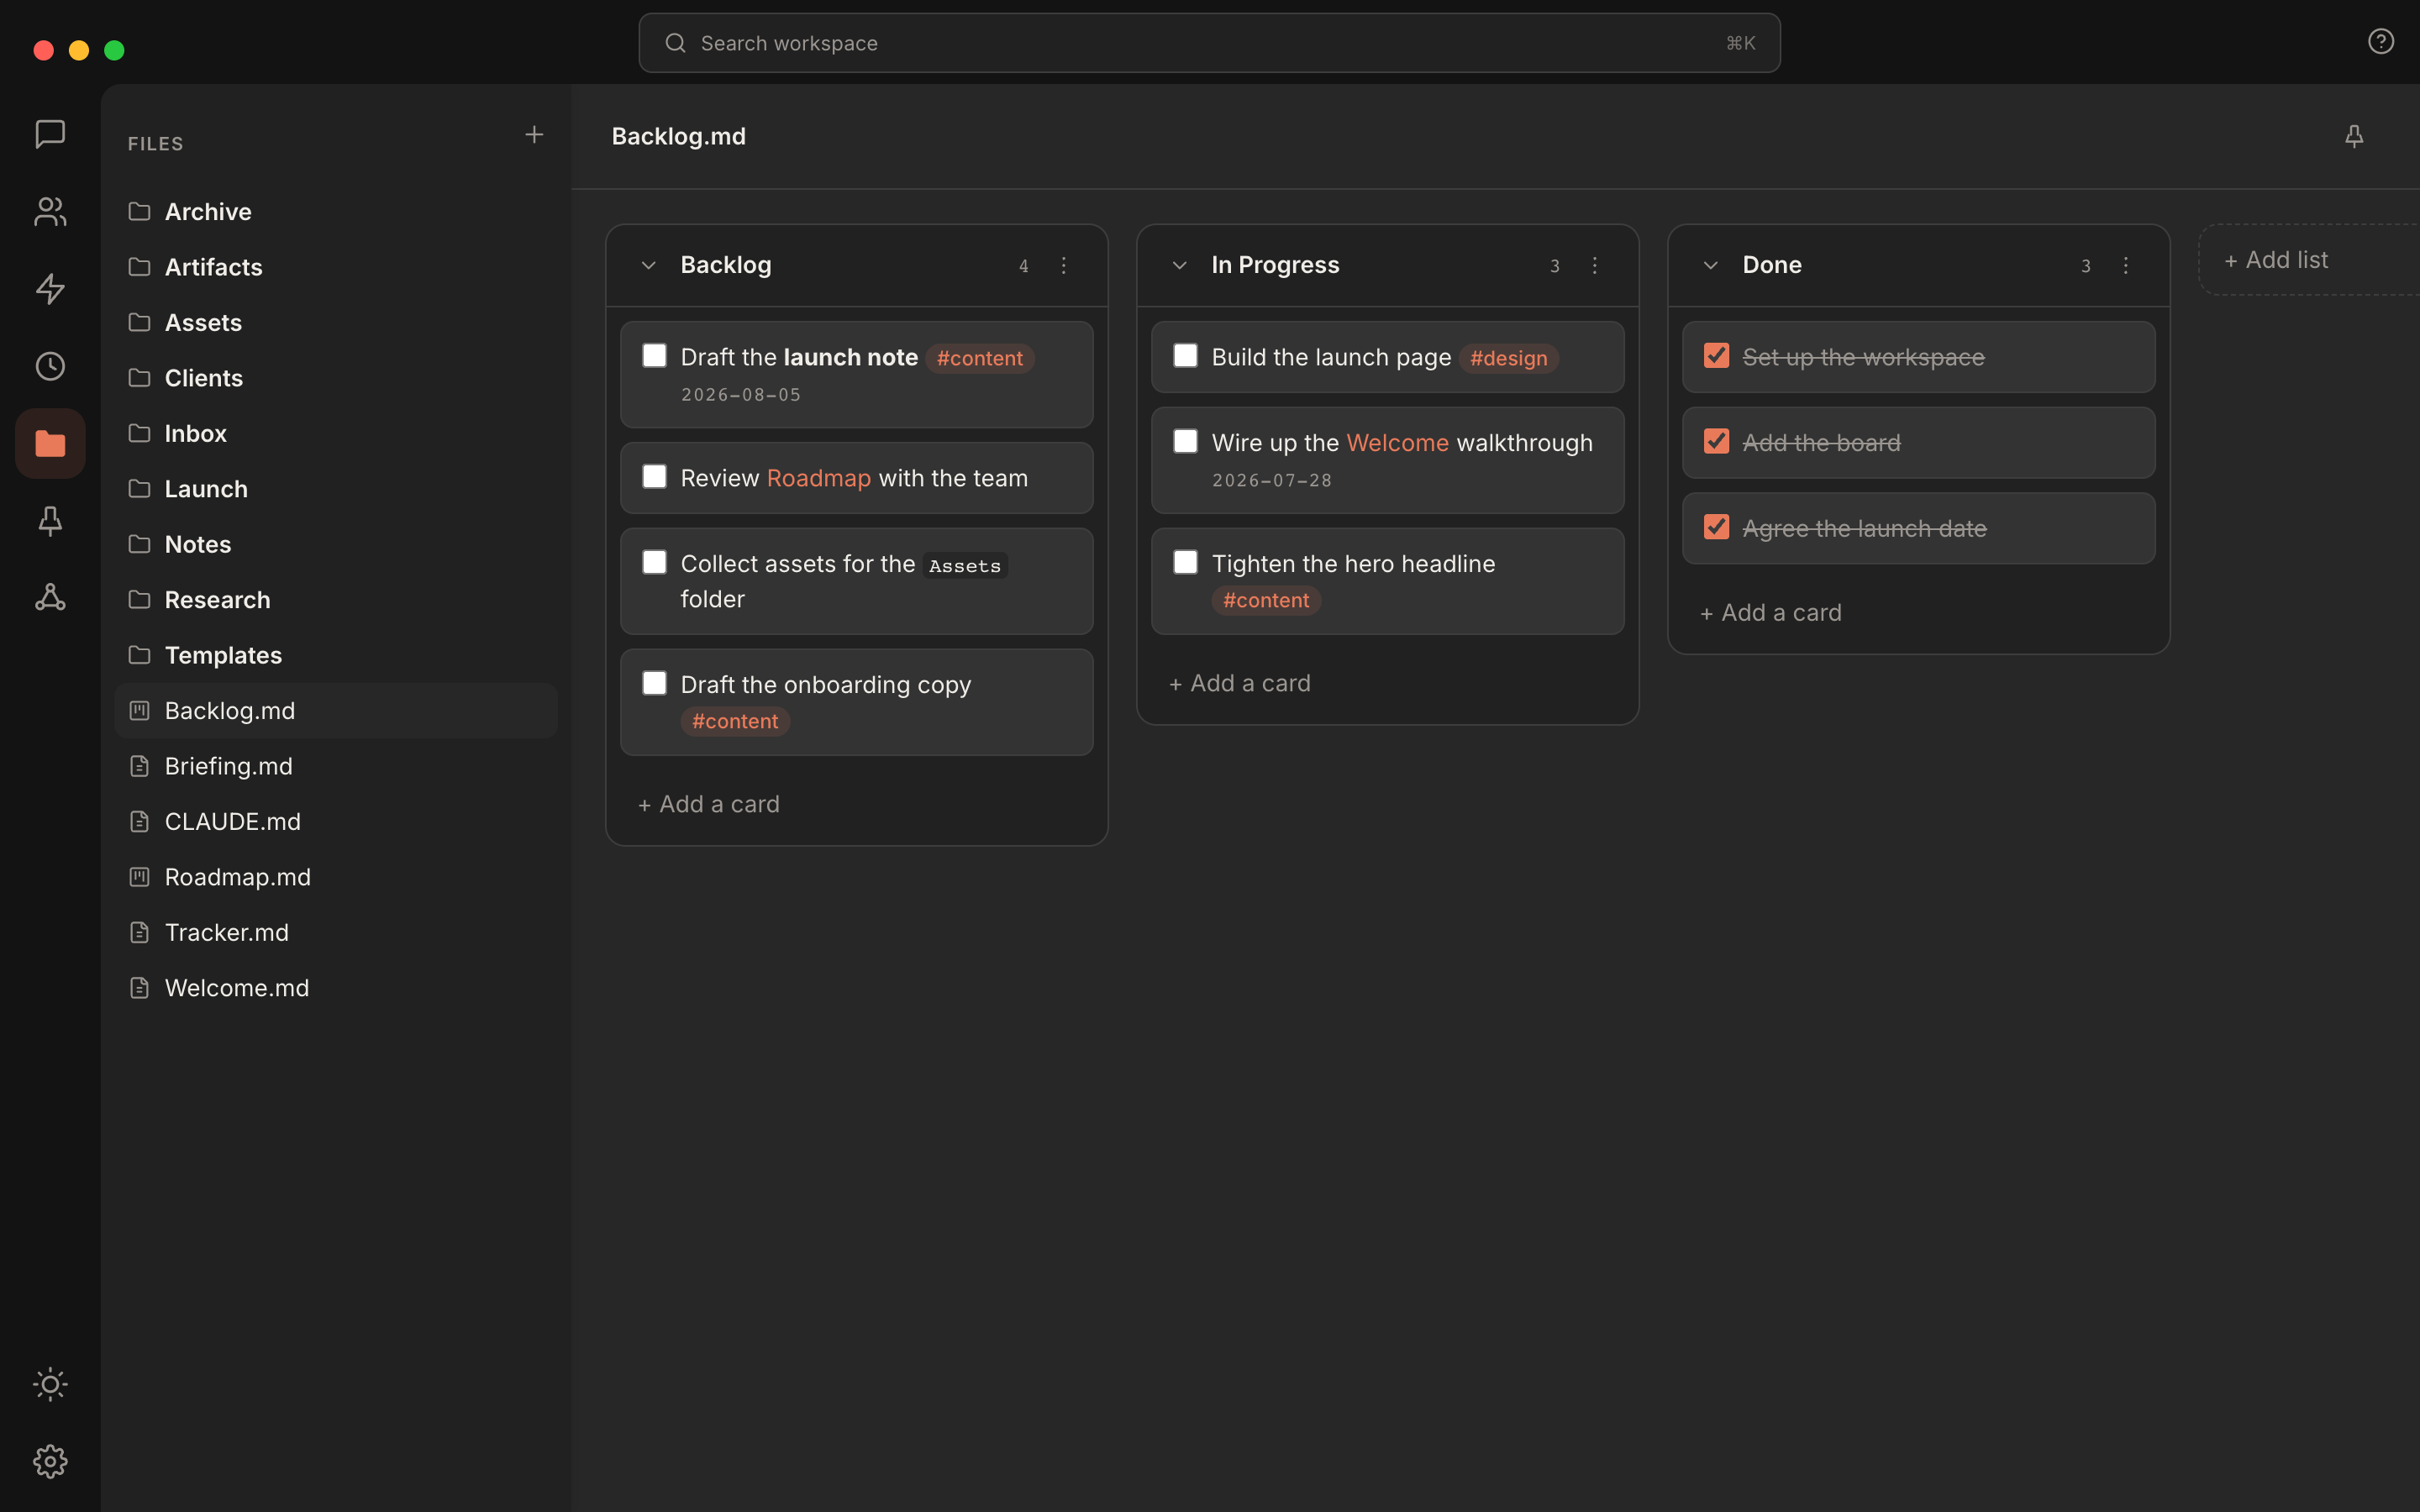2420x1512 pixels.
Task: Open the Research folder
Action: coord(336,600)
